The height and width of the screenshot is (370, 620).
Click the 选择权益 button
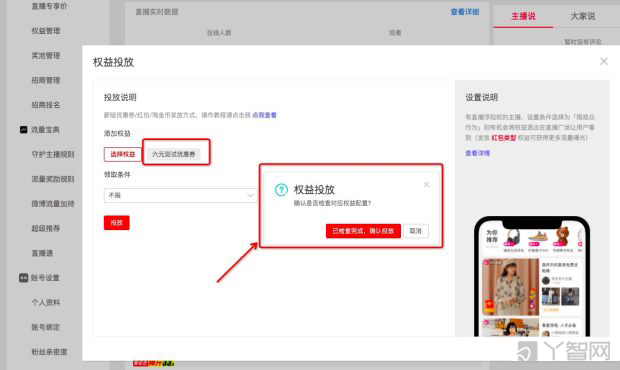123,154
